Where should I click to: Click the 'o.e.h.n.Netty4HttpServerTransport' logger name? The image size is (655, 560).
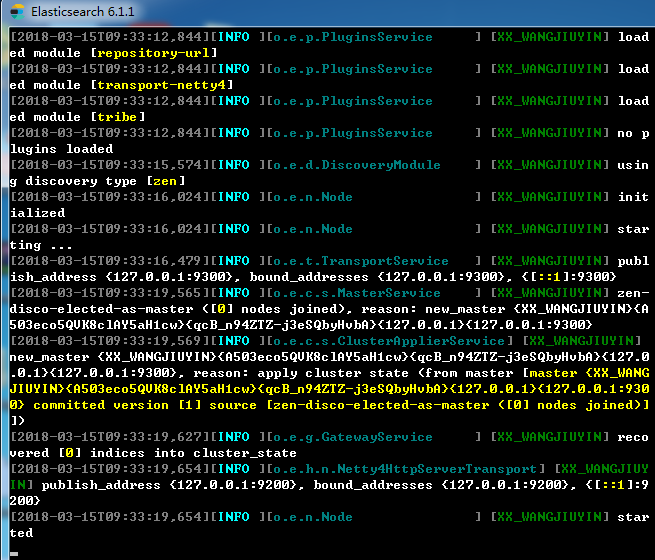tap(405, 469)
